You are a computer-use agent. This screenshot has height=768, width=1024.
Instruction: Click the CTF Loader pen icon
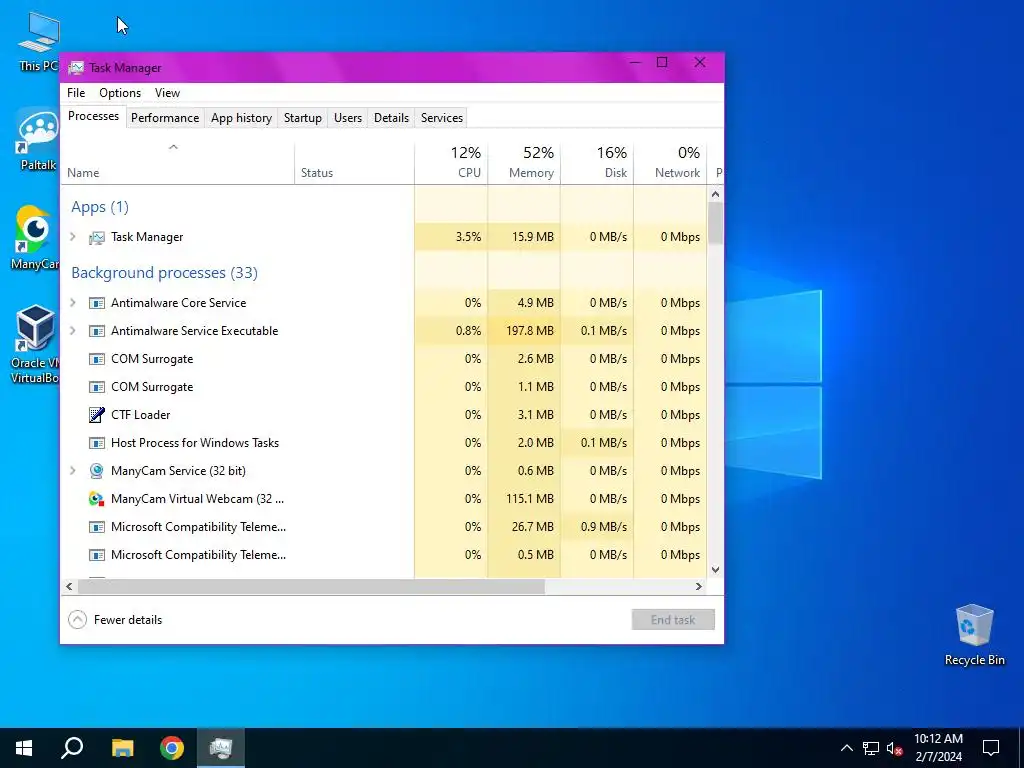tap(97, 415)
